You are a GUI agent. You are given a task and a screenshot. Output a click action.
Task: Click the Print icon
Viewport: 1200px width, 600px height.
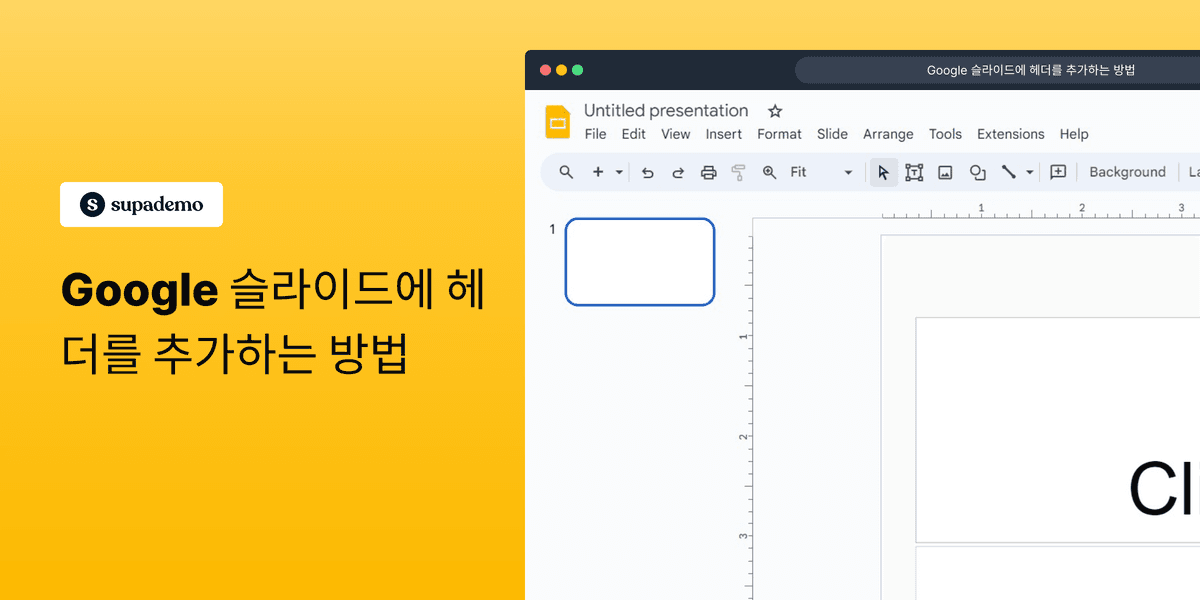pyautogui.click(x=709, y=172)
